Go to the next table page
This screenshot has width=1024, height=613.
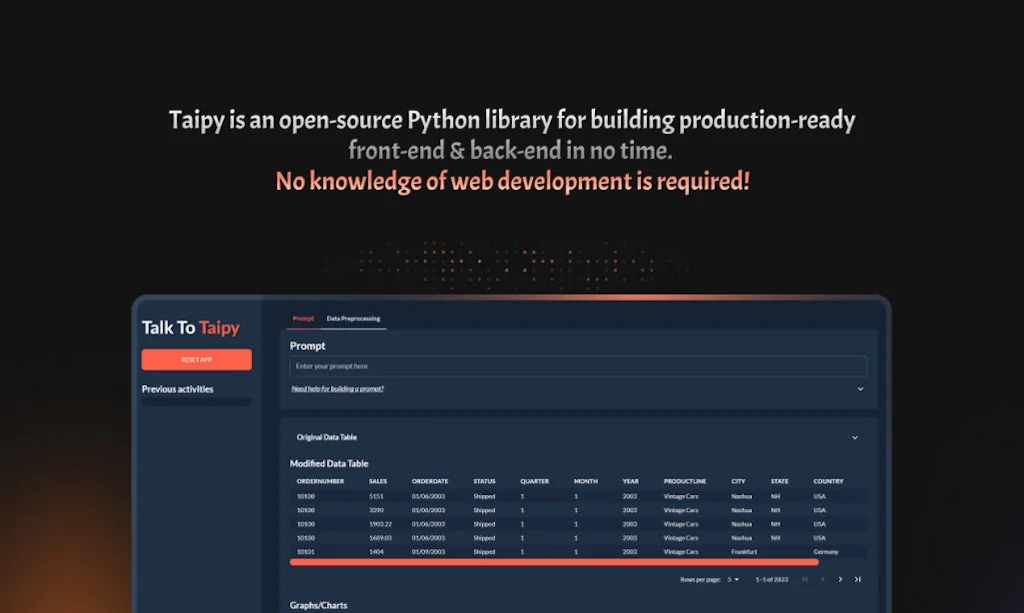(x=841, y=578)
